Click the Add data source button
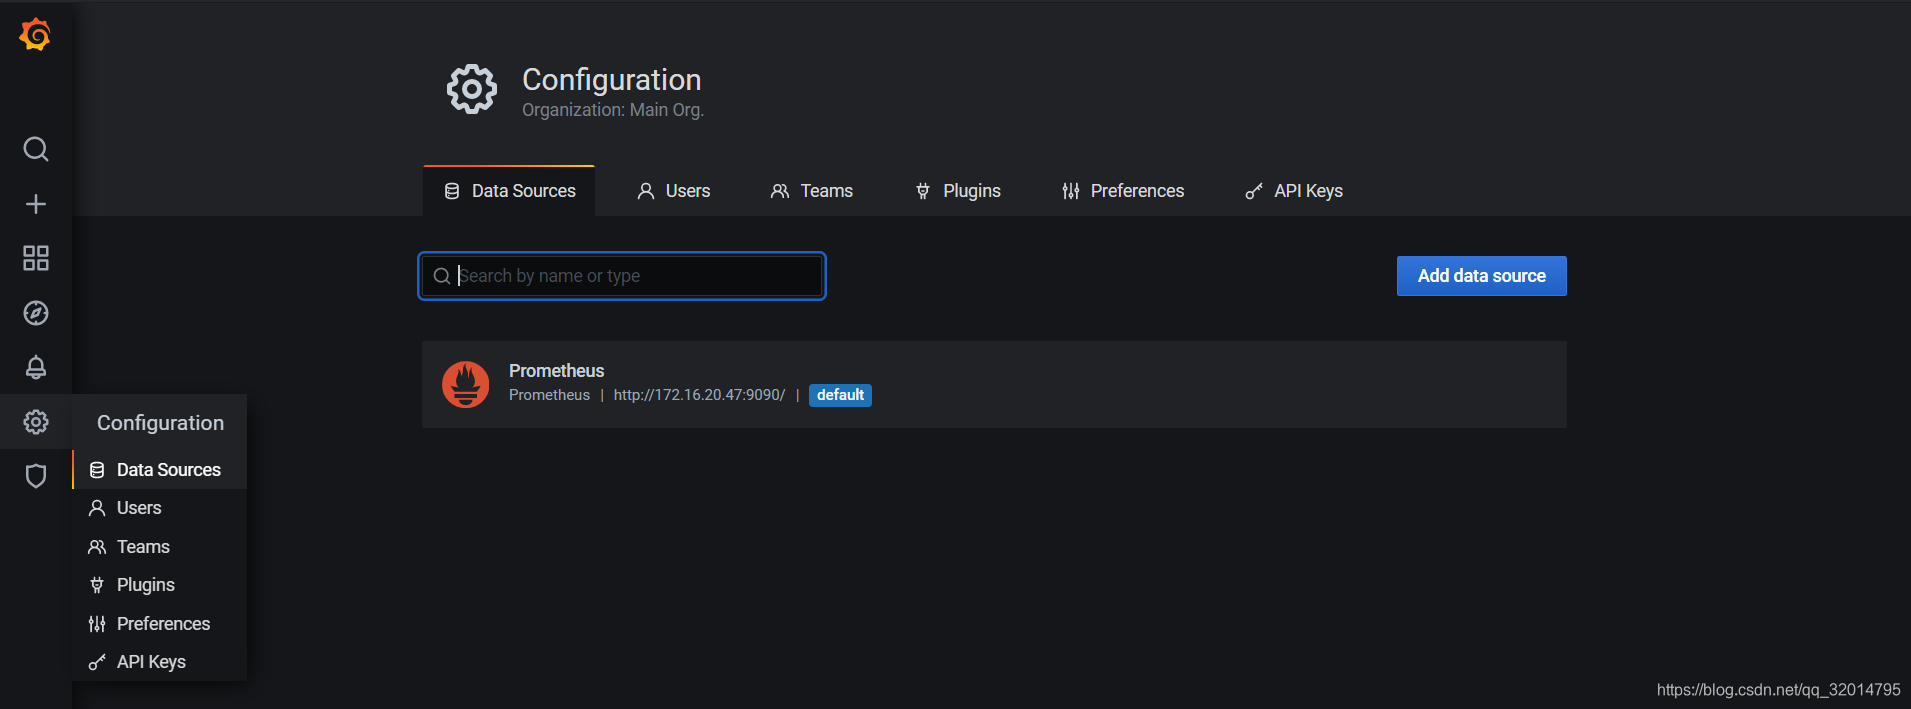1911x709 pixels. 1482,276
